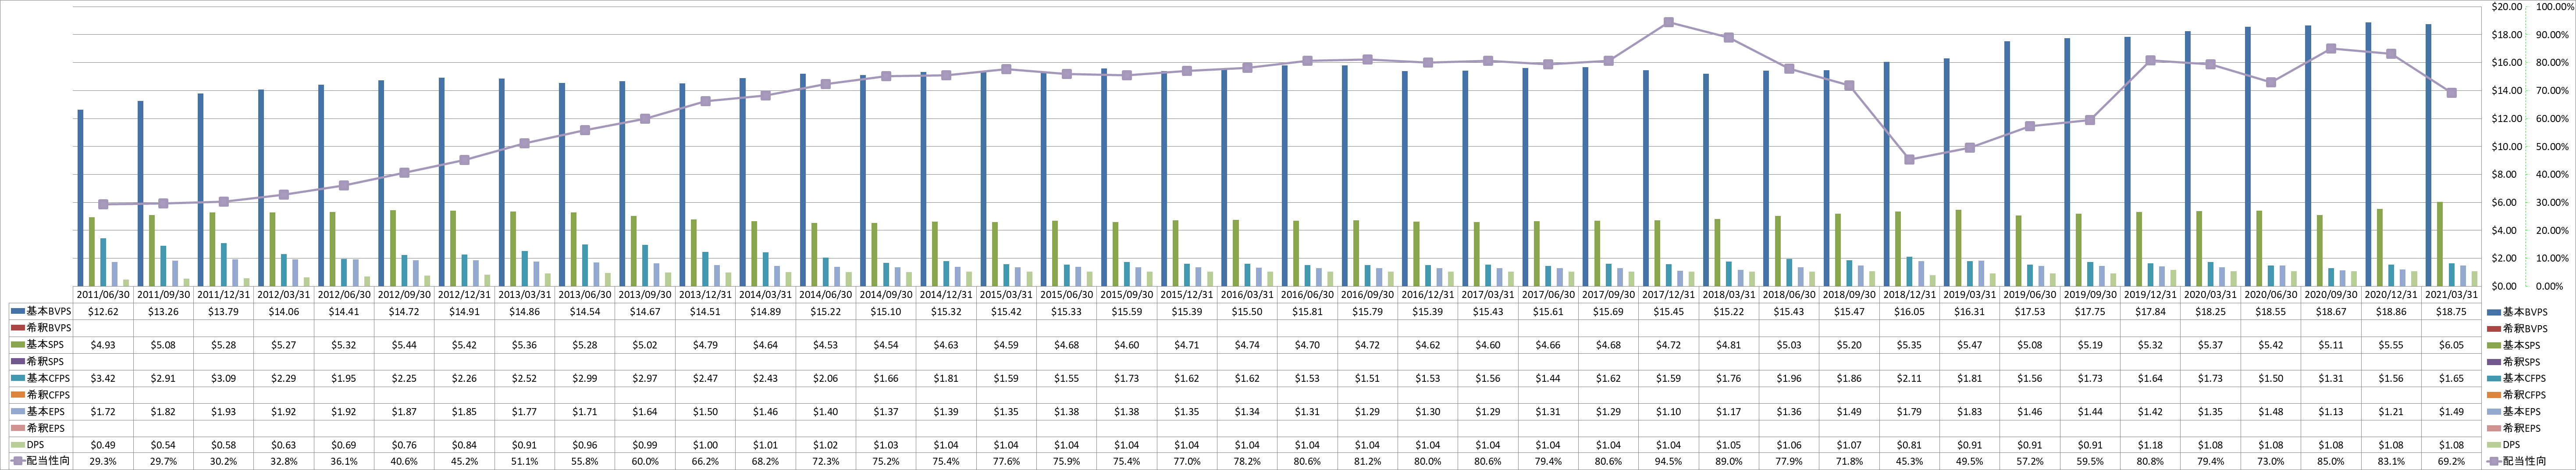Click the $12.62 基本BVPS cell

tap(103, 313)
